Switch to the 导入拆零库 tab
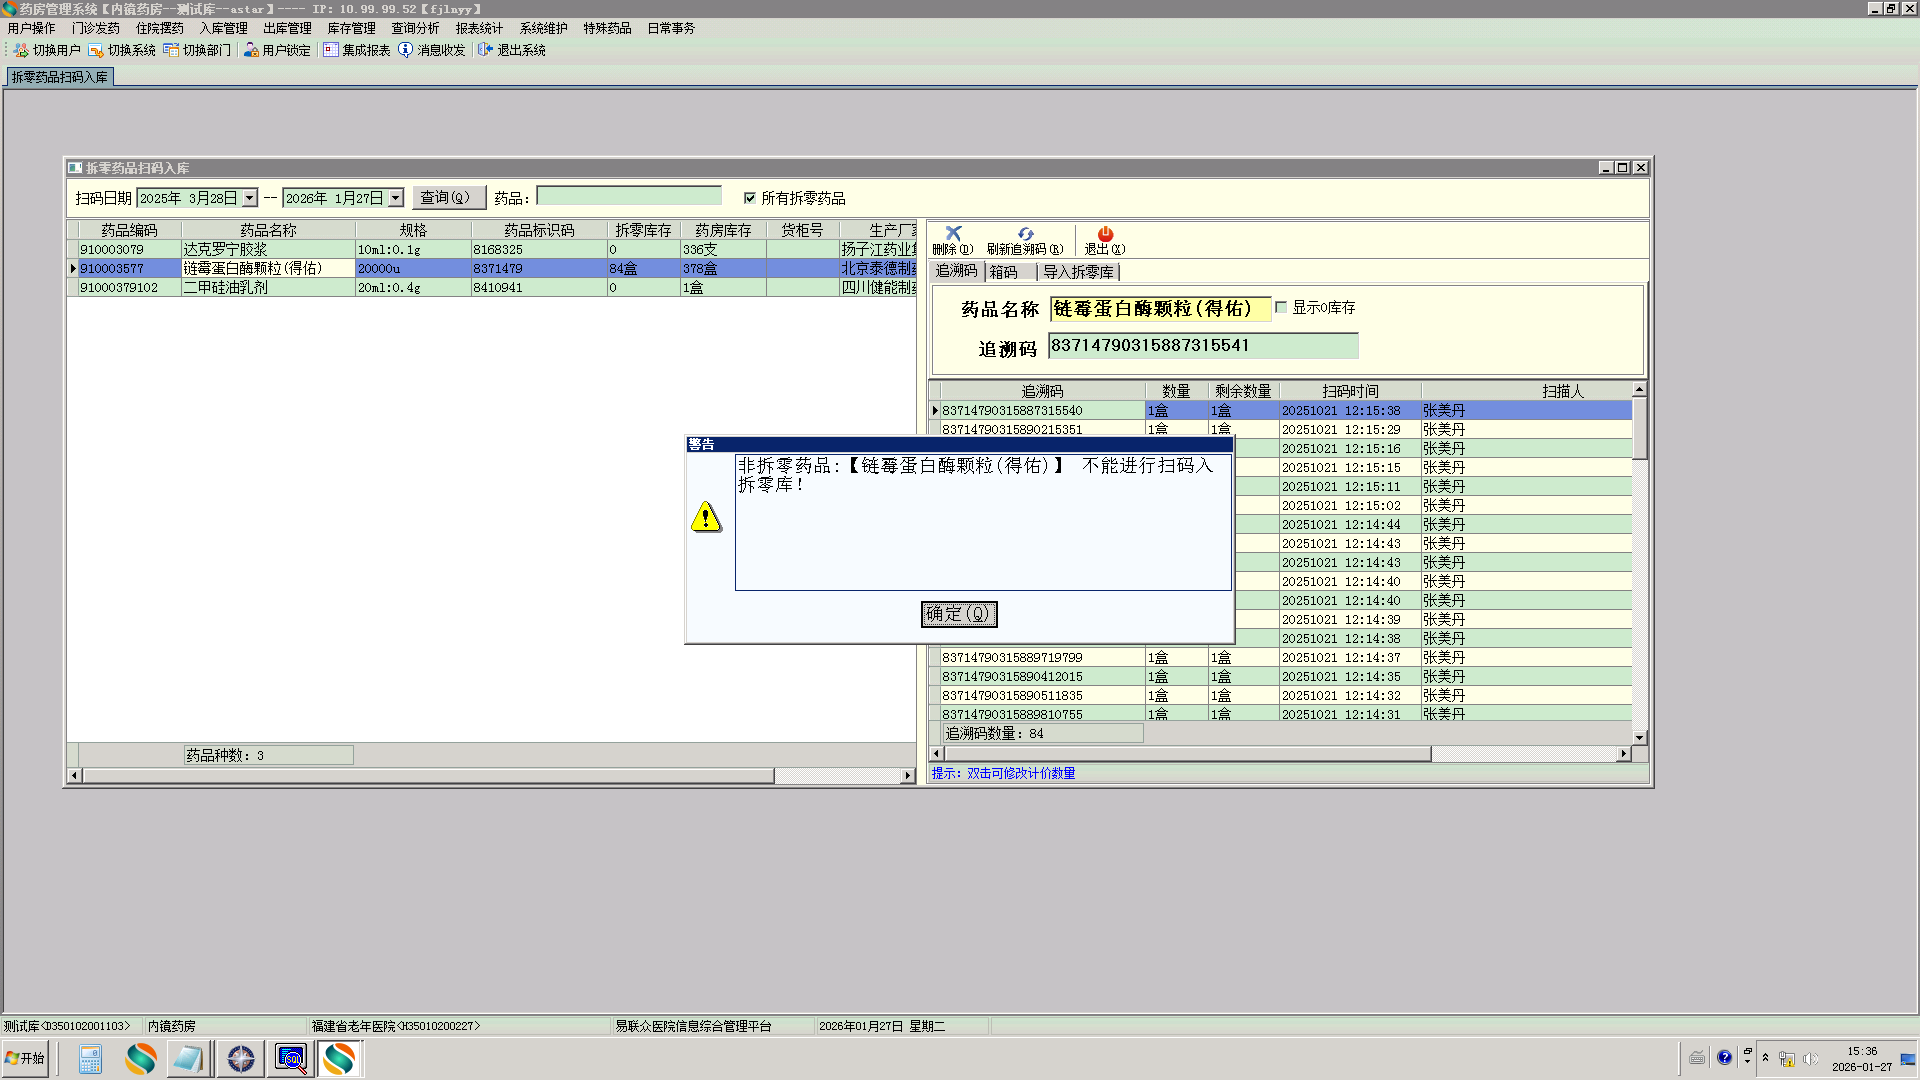The height and width of the screenshot is (1080, 1920). 1078,272
